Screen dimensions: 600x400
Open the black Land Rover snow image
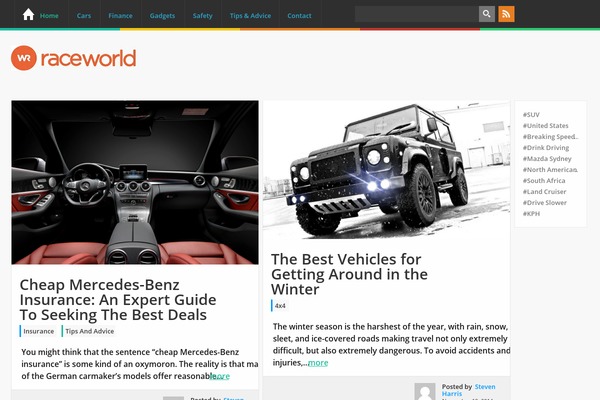tap(386, 170)
